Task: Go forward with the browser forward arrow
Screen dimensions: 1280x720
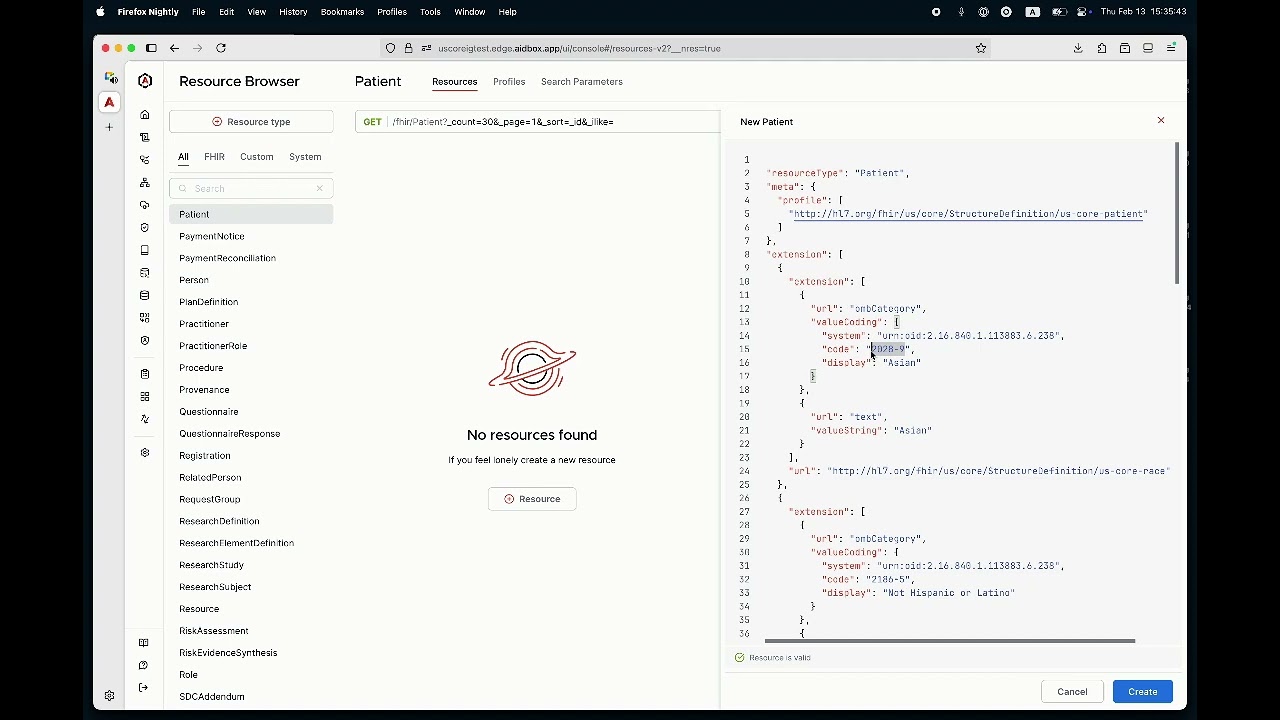Action: [197, 48]
